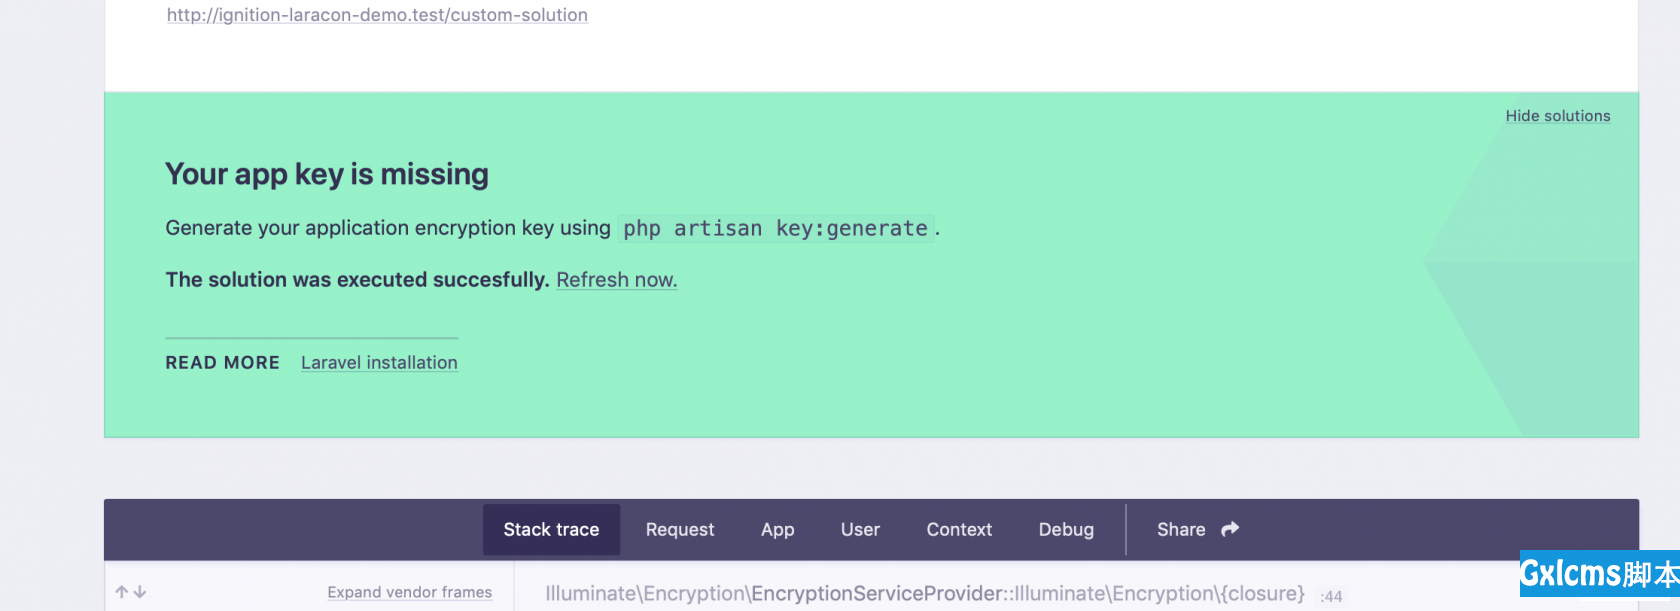The image size is (1680, 611).
Task: Click the frame line number :44
Action: [x=1331, y=596]
